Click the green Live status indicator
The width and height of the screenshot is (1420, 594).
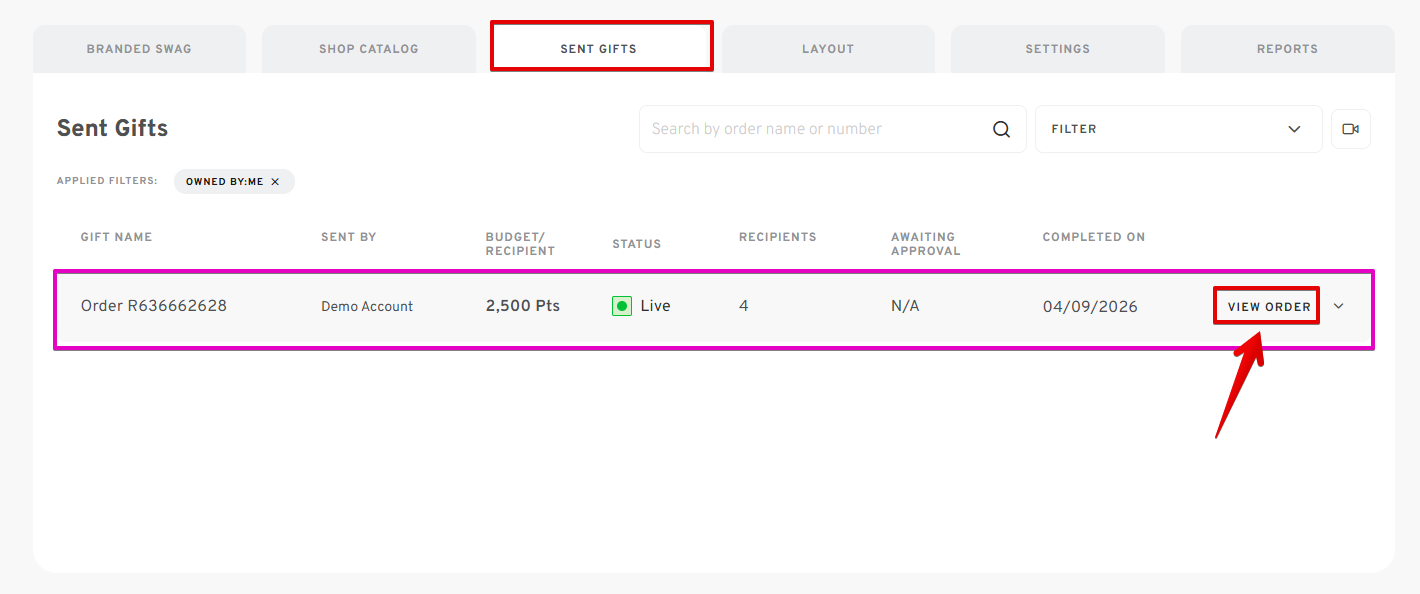pos(622,306)
